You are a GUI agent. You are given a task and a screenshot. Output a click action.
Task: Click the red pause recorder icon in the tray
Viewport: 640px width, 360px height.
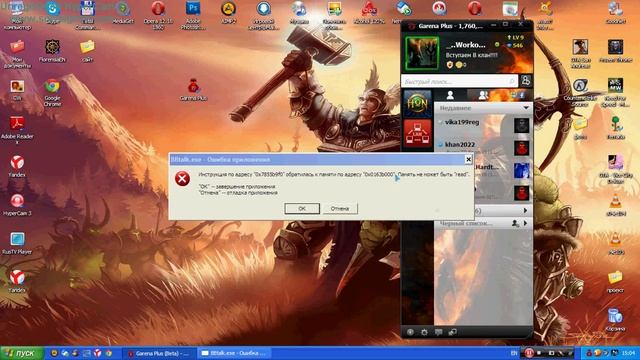click(529, 353)
